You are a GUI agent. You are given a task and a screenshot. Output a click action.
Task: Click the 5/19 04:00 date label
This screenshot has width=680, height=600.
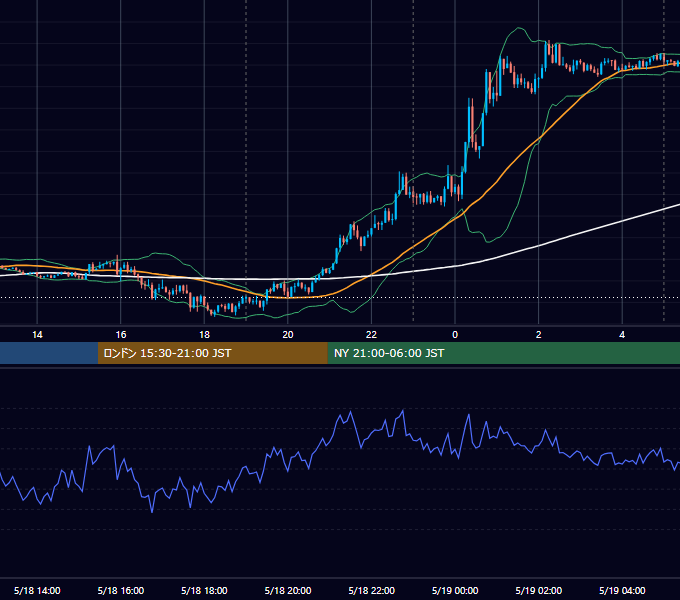click(x=622, y=590)
